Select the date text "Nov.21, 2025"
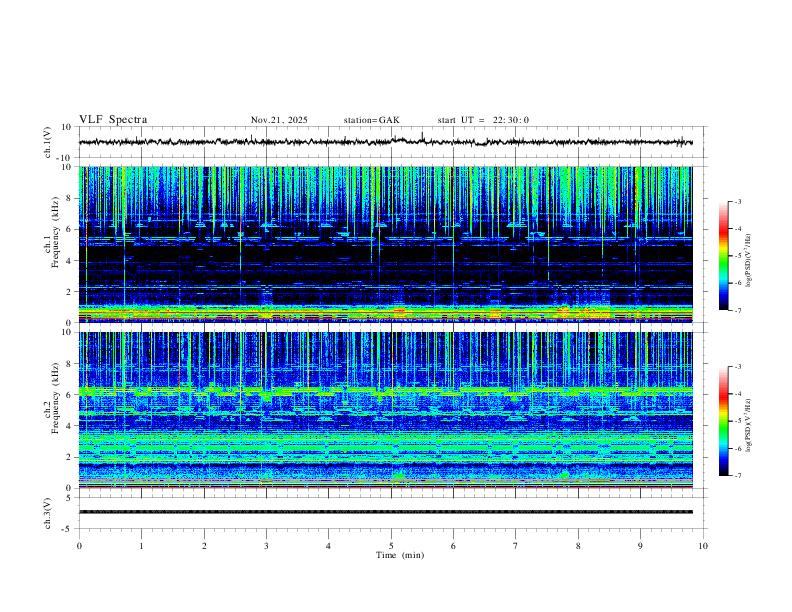Screen dimensions: 792x612 [279, 120]
